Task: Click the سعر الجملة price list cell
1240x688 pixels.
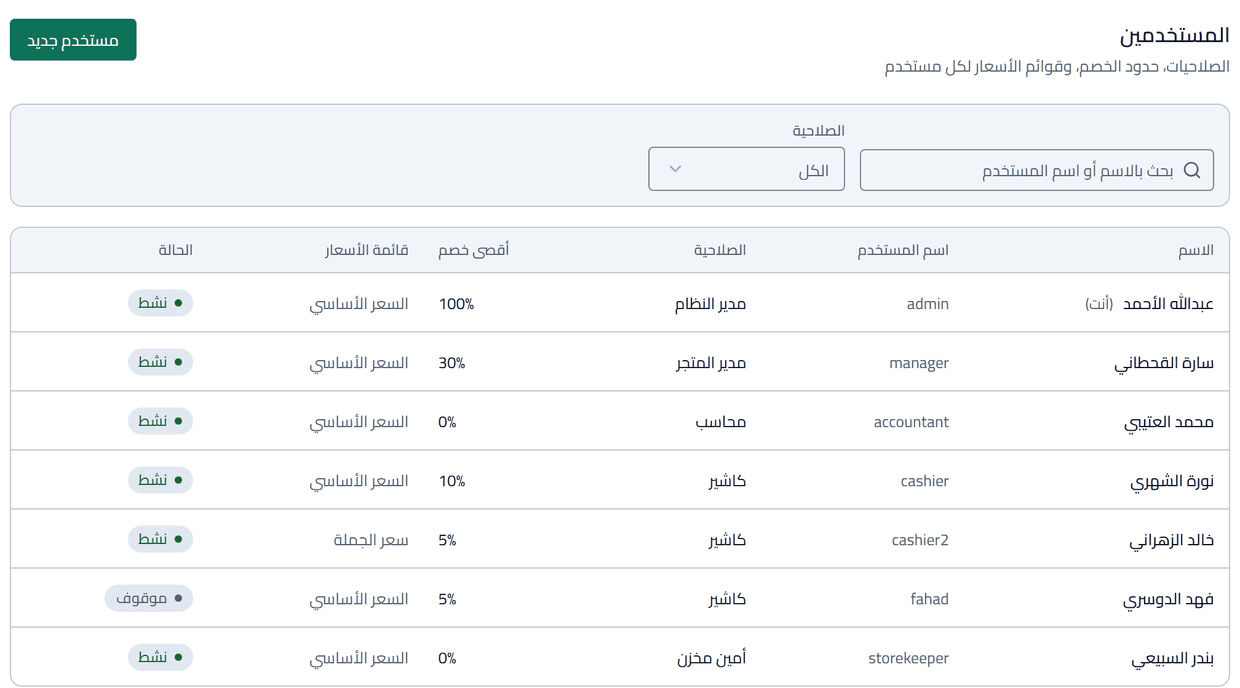Action: [371, 540]
